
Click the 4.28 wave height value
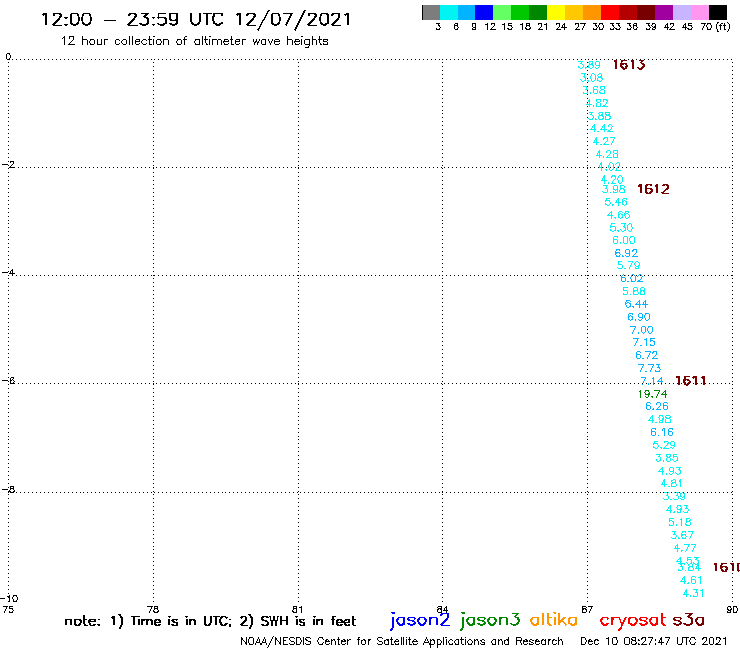tap(607, 154)
